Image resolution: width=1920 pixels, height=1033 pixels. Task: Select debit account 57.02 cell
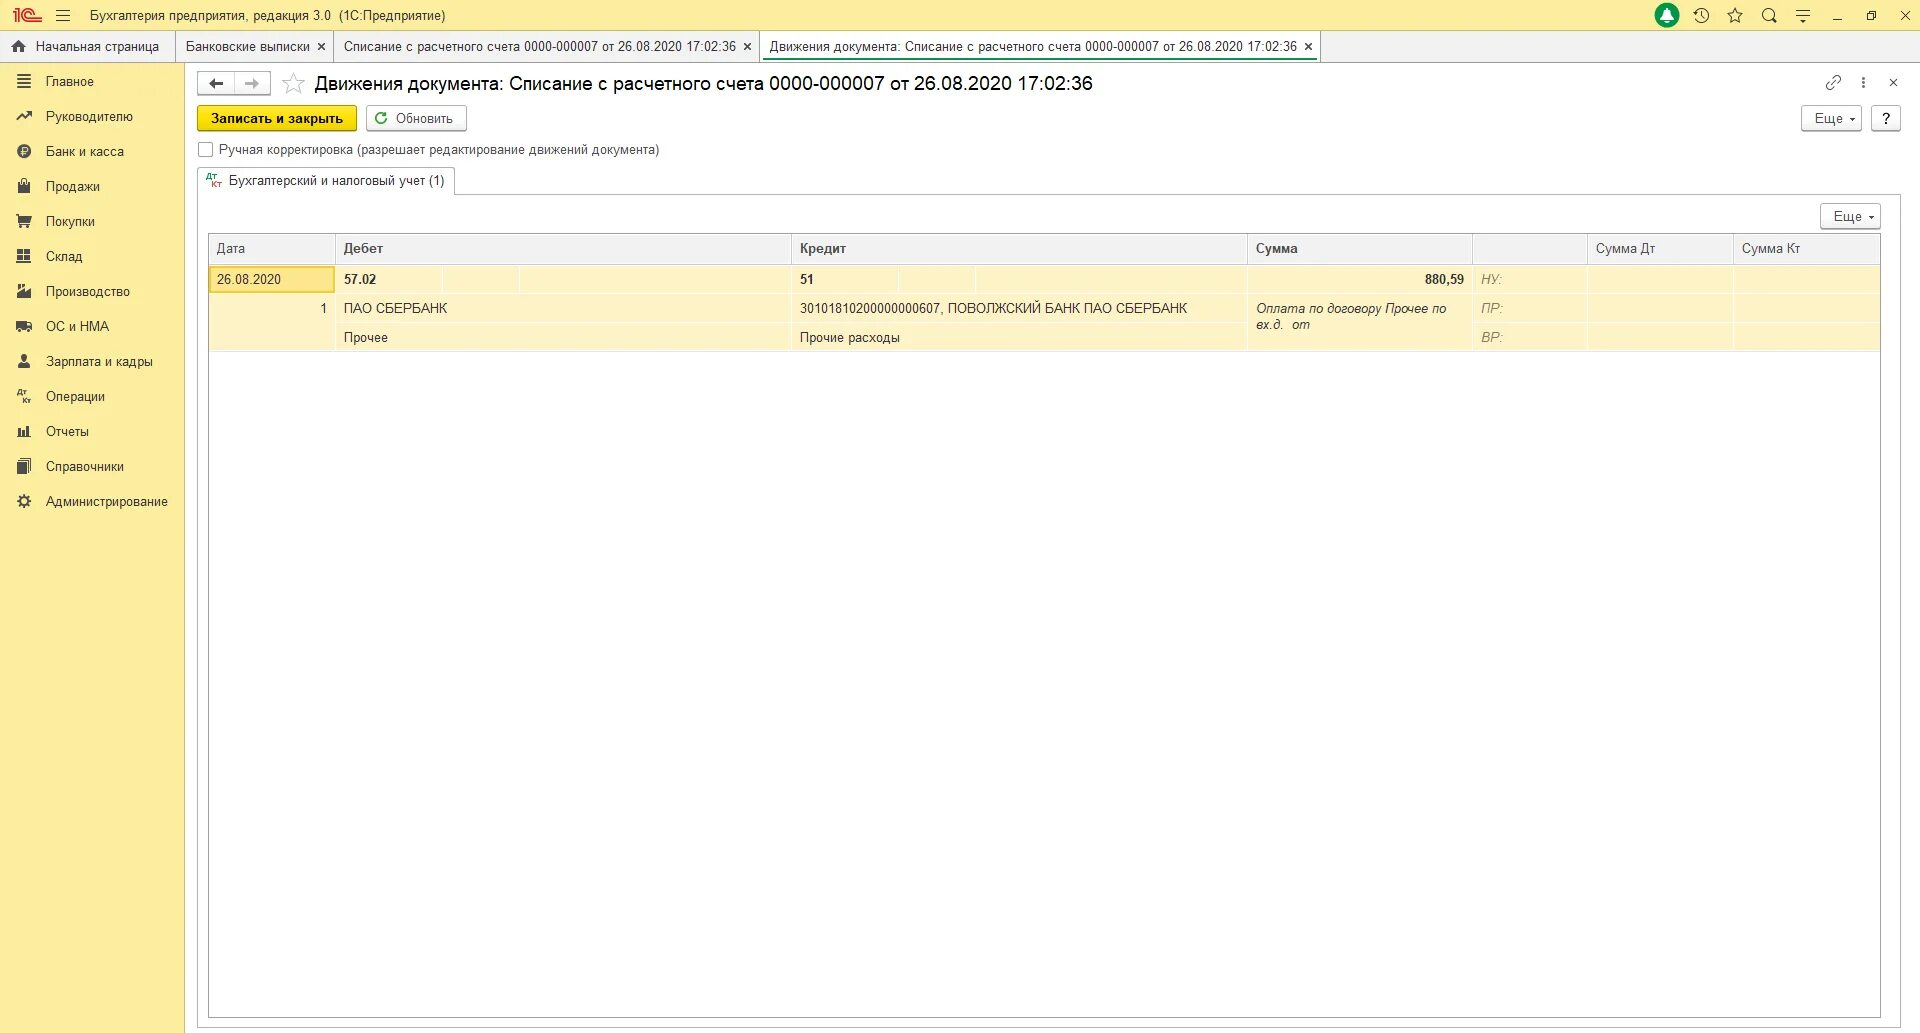[388, 280]
